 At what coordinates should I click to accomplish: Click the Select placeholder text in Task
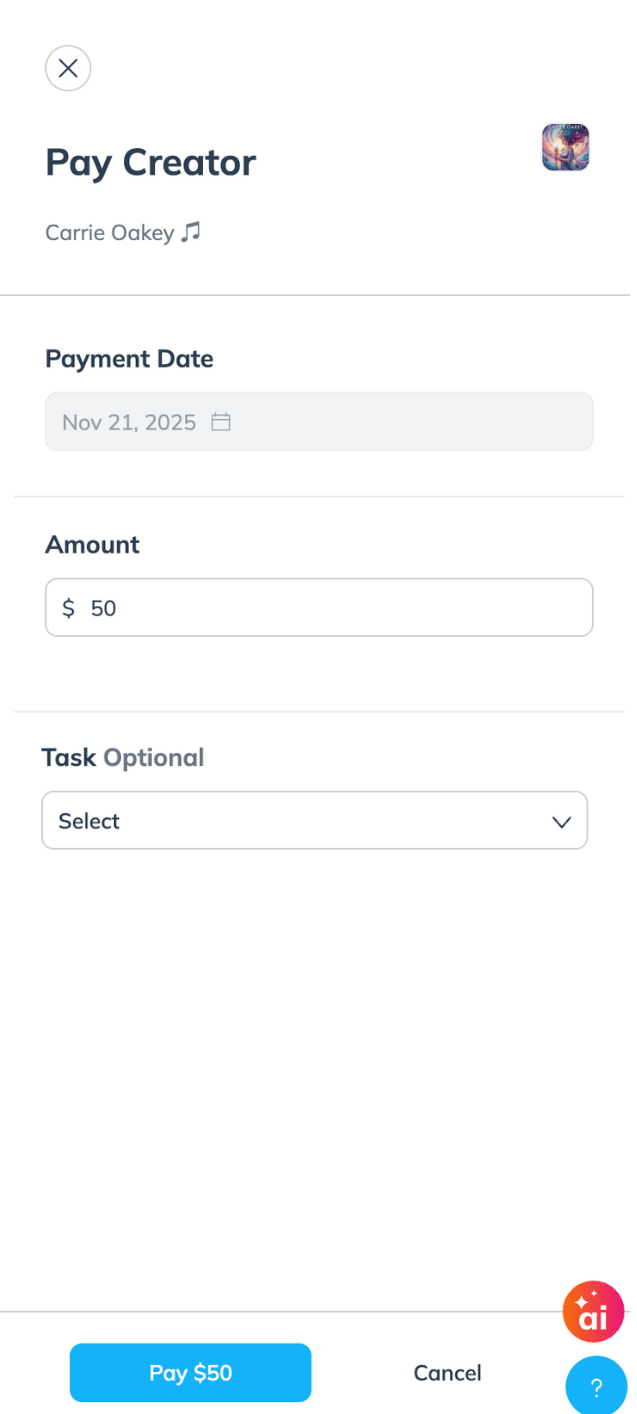[x=89, y=821]
